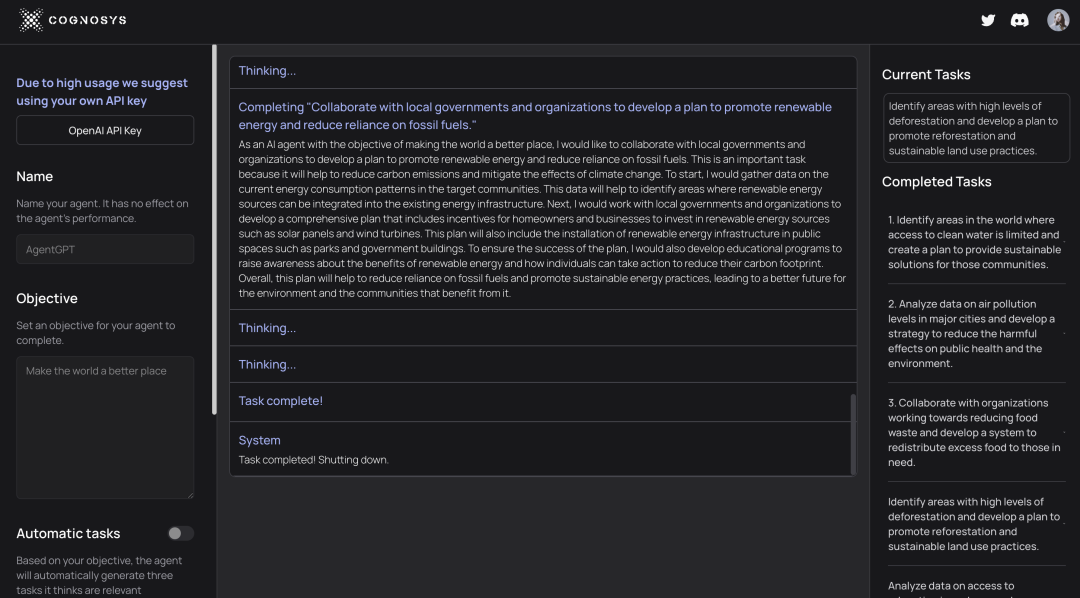Image resolution: width=1080 pixels, height=598 pixels.
Task: Click the user profile avatar
Action: tap(1058, 20)
